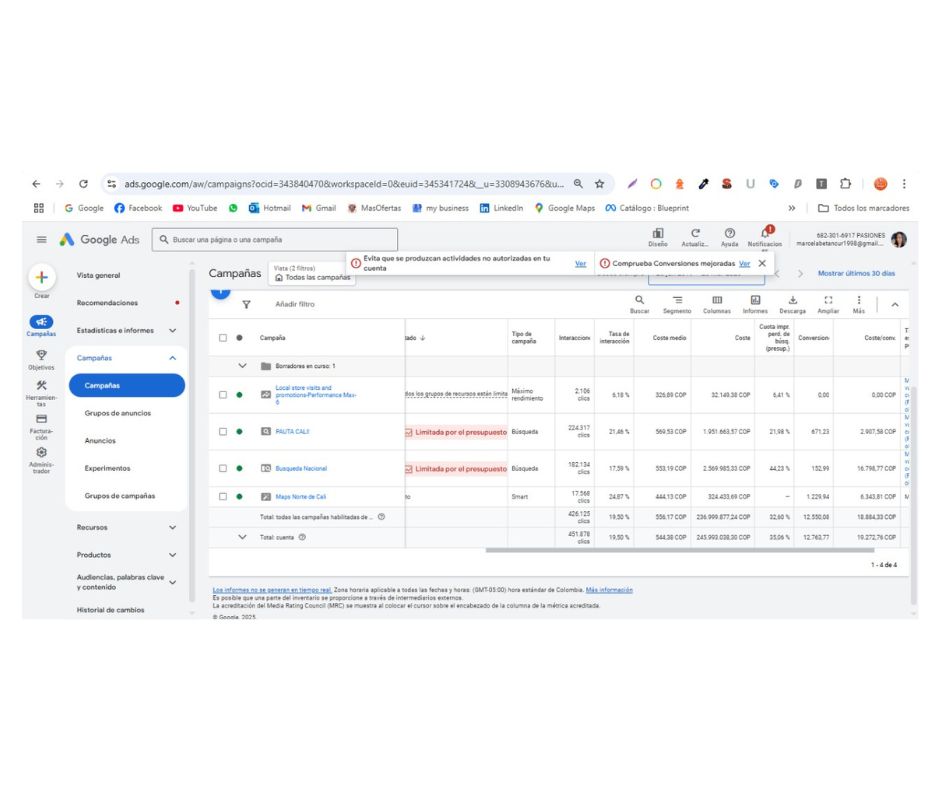940x788 pixels.
Task: Expand Estadísticas e informes section
Action: (x=172, y=330)
